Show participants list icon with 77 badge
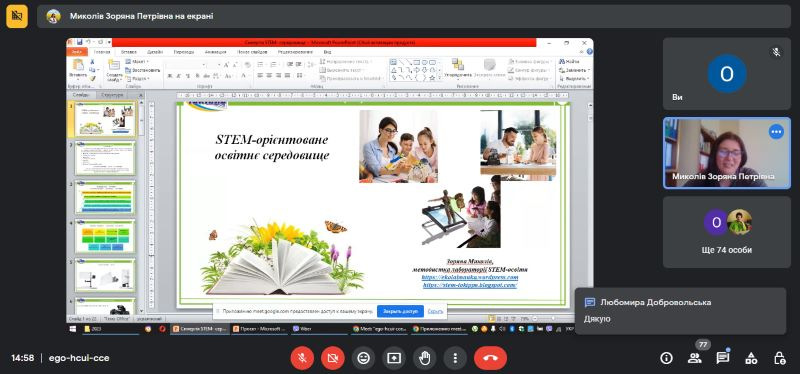This screenshot has height=374, width=800. [694, 358]
